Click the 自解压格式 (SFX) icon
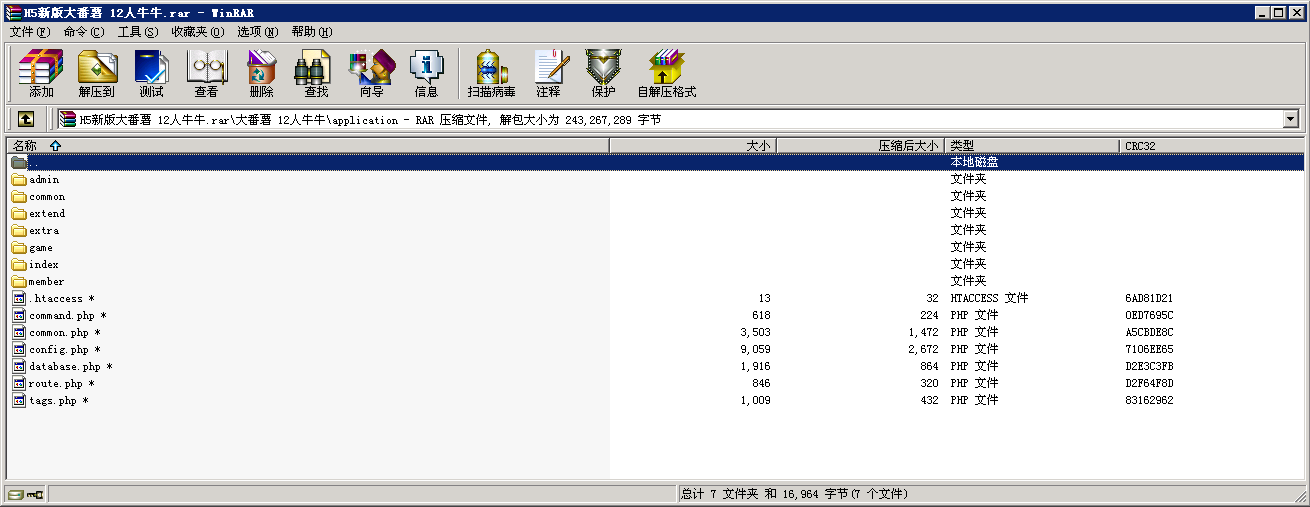Screen dimensions: 1310x507 tap(666, 74)
